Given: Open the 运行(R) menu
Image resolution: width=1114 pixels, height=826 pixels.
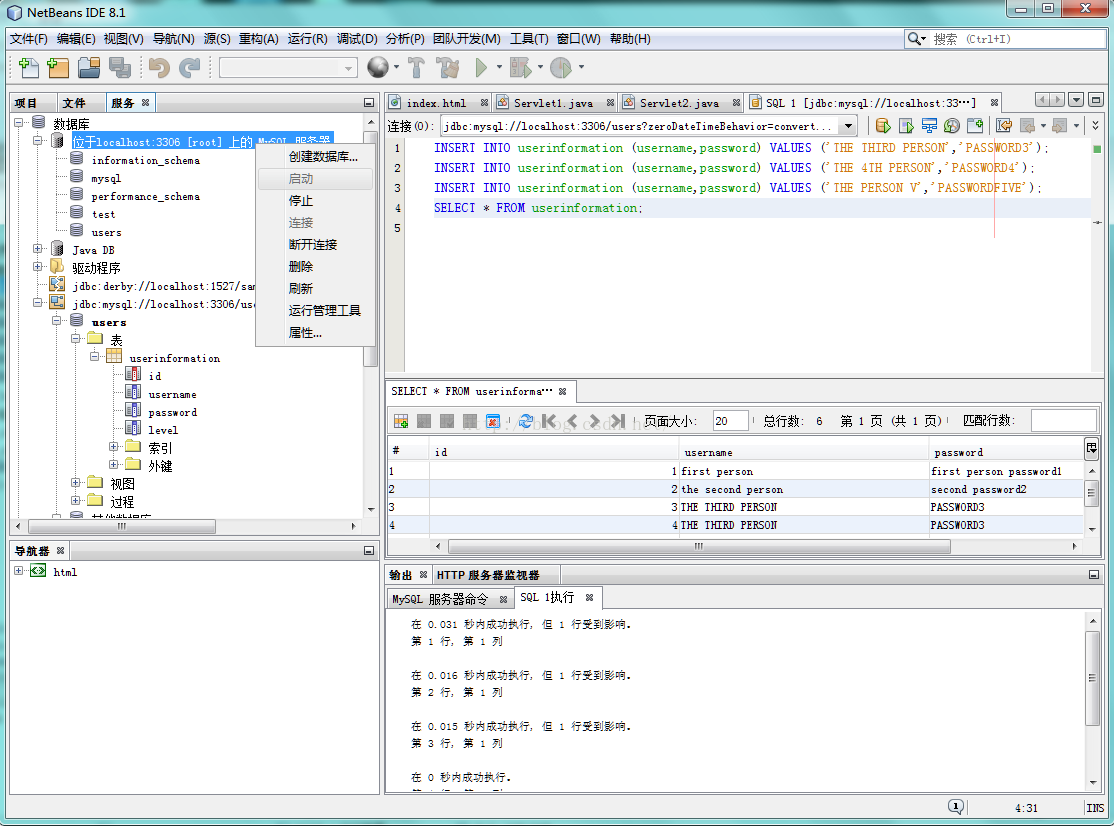Looking at the screenshot, I should [x=308, y=39].
